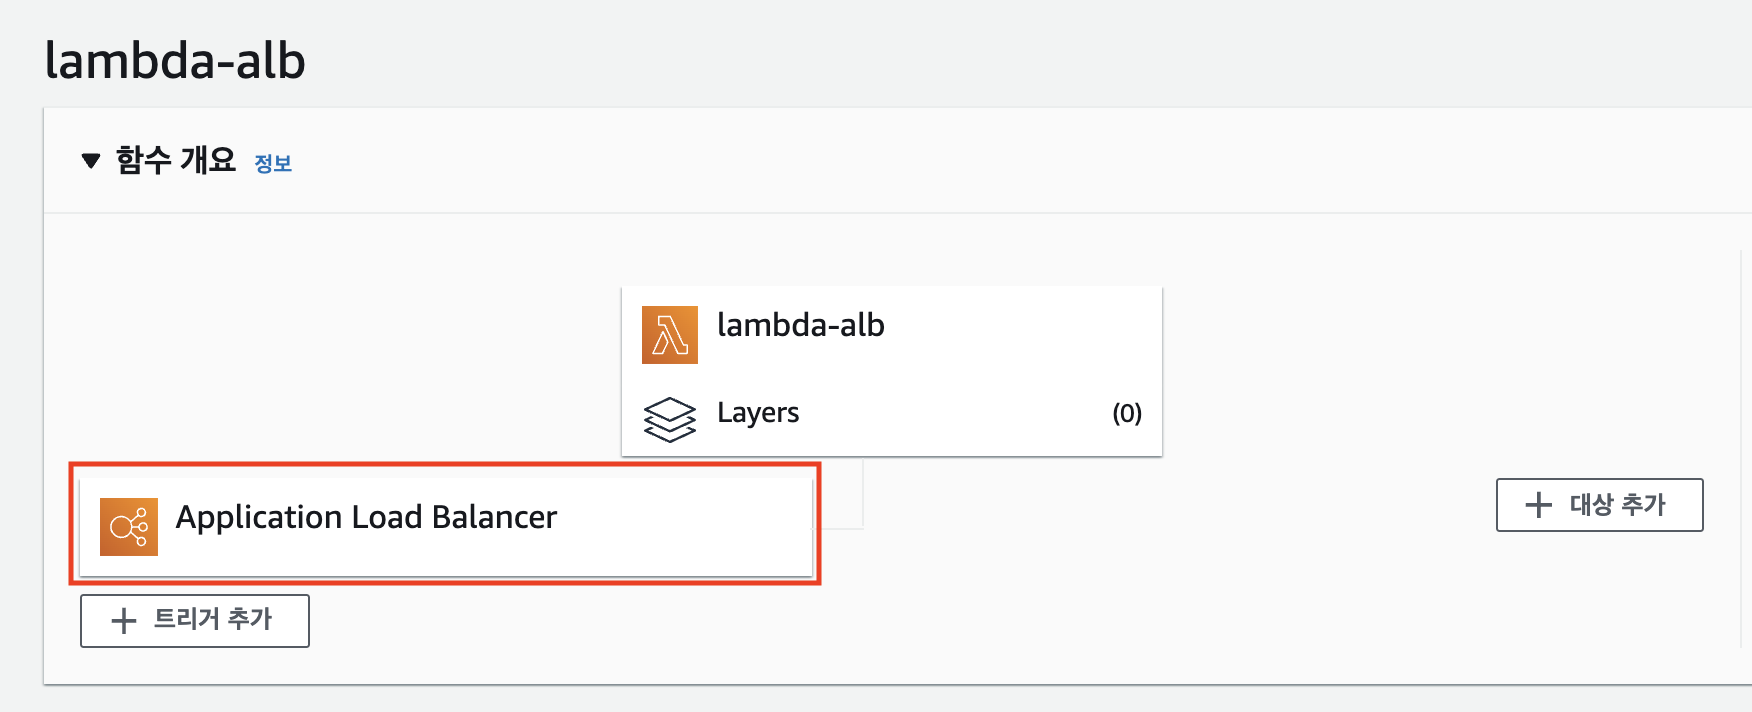This screenshot has width=1752, height=712.
Task: Click the Application Load Balancer trigger icon
Action: 128,525
